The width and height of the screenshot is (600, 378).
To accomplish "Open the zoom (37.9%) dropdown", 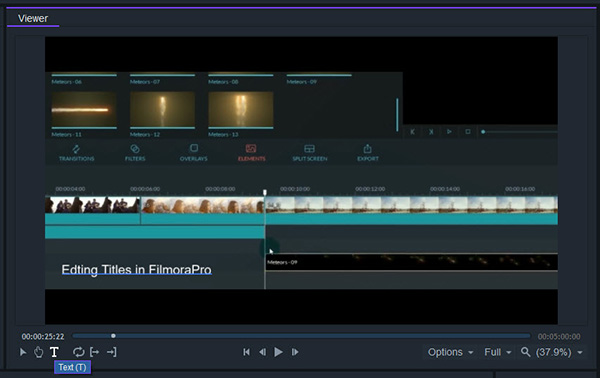I will click(x=559, y=352).
